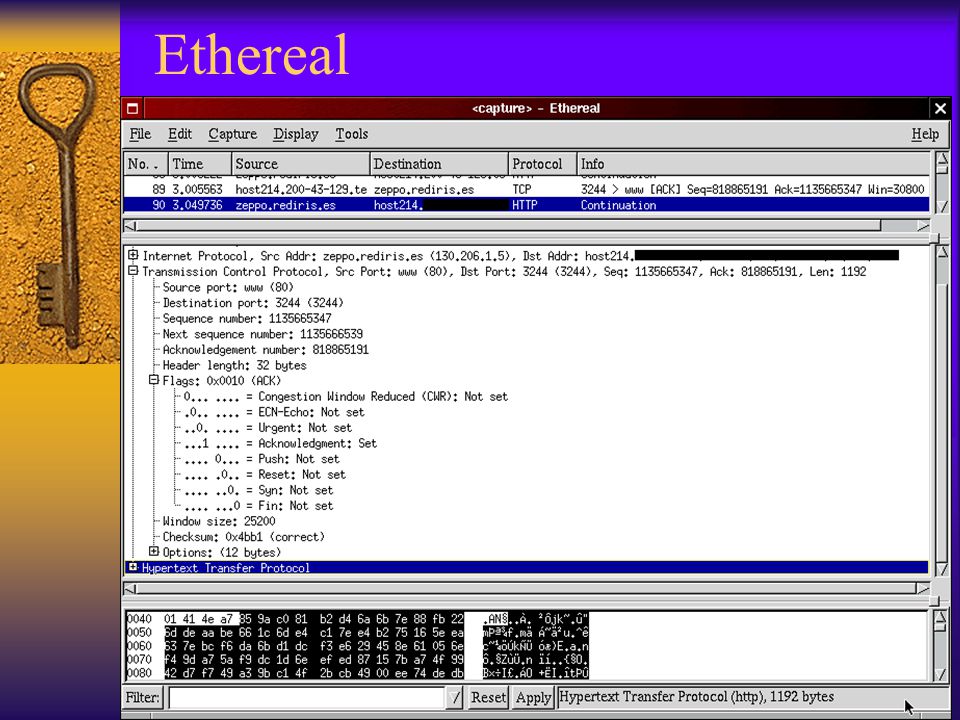Select the Source port: www (80) line

click(x=228, y=287)
